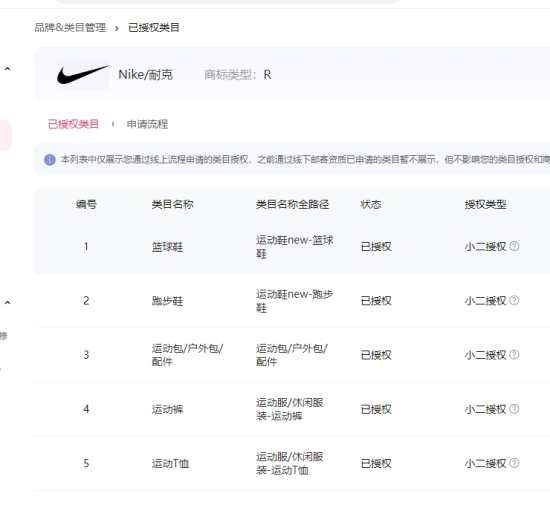Switch to the 申请流程 tab
This screenshot has height=505, width=550.
pos(147,124)
